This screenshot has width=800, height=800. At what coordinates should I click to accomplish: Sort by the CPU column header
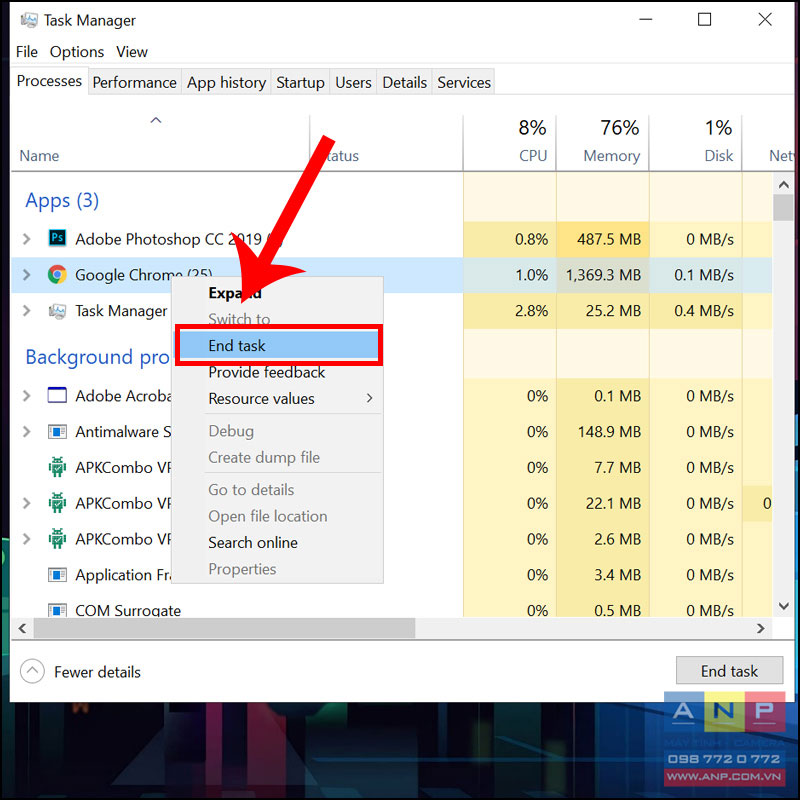[509, 143]
